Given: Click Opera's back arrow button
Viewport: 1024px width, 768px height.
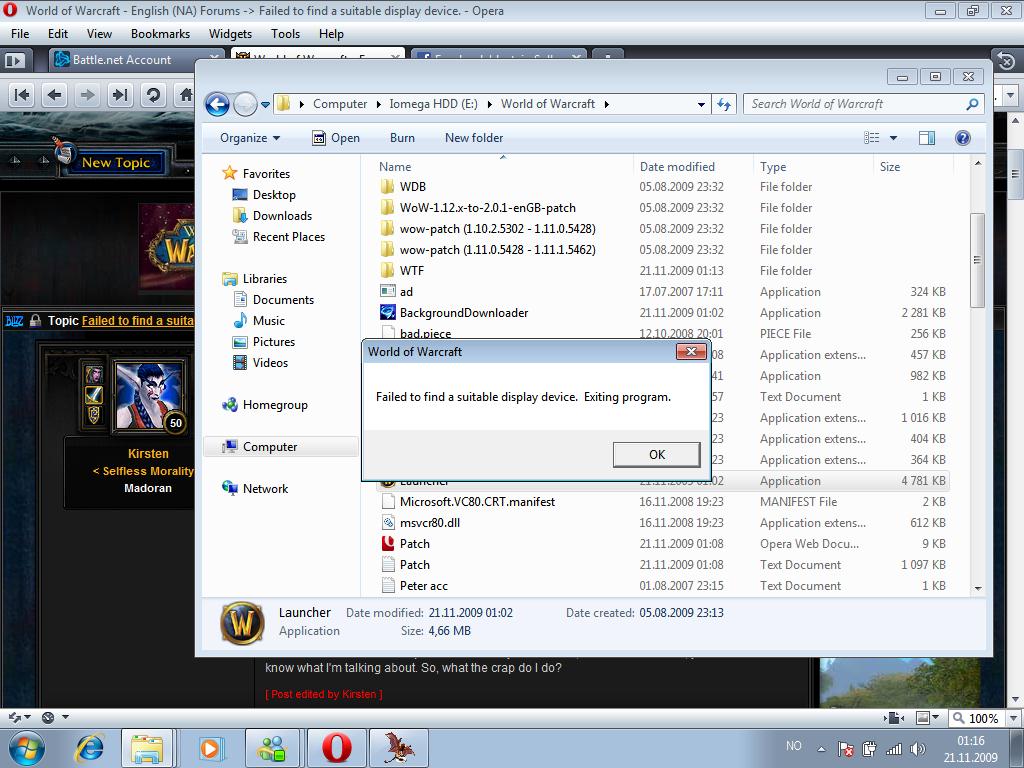Looking at the screenshot, I should [55, 95].
